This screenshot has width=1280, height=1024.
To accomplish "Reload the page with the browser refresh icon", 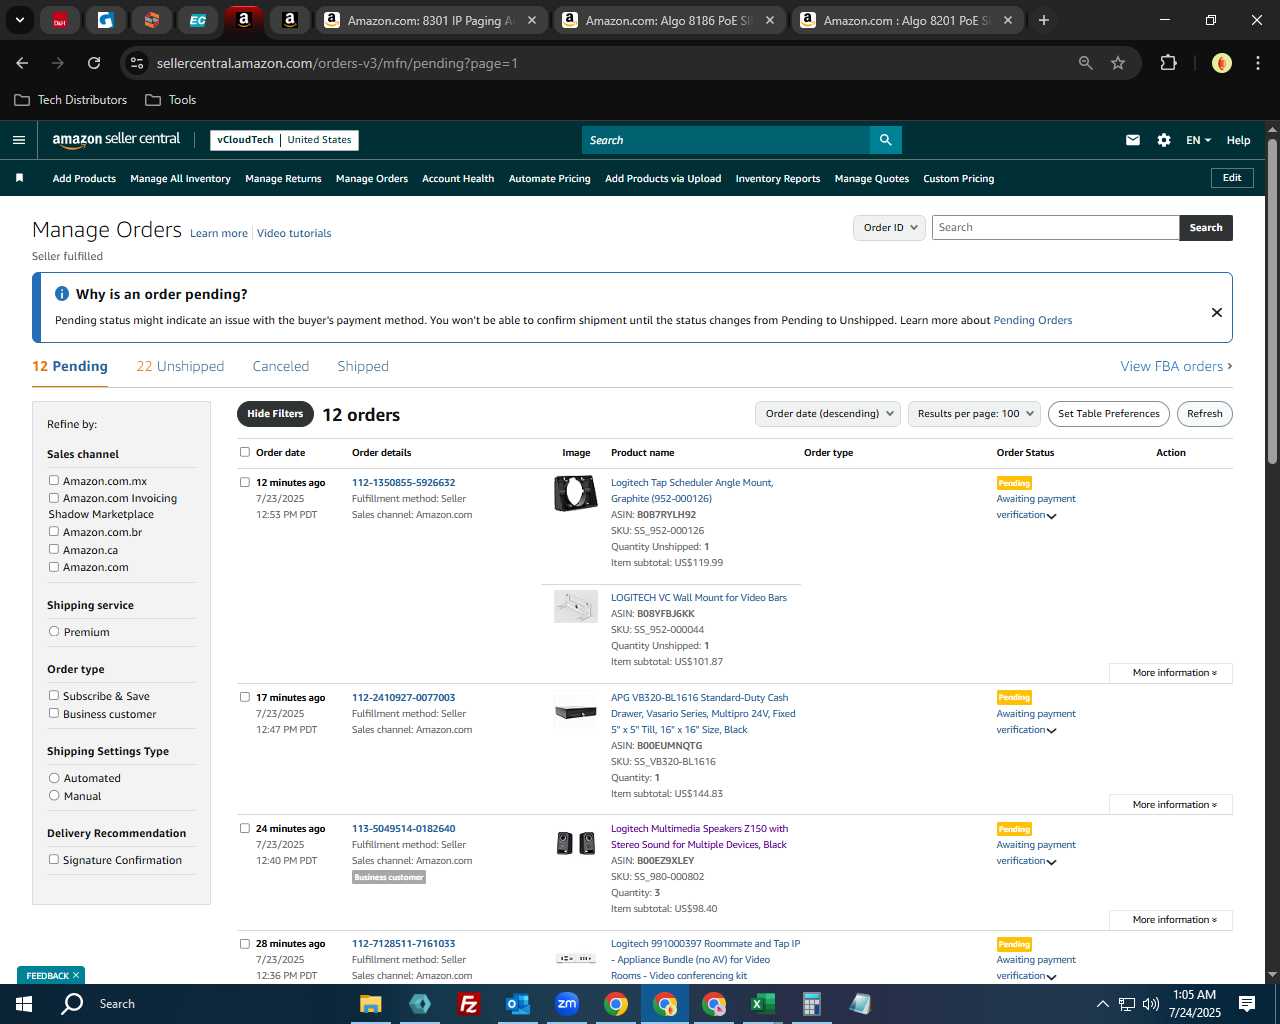I will 94,63.
